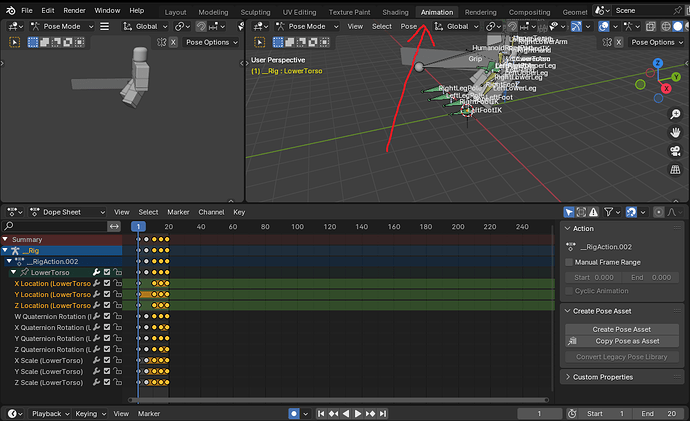
Task: Collapse the LowerTorso channel group
Action: [x=14, y=272]
